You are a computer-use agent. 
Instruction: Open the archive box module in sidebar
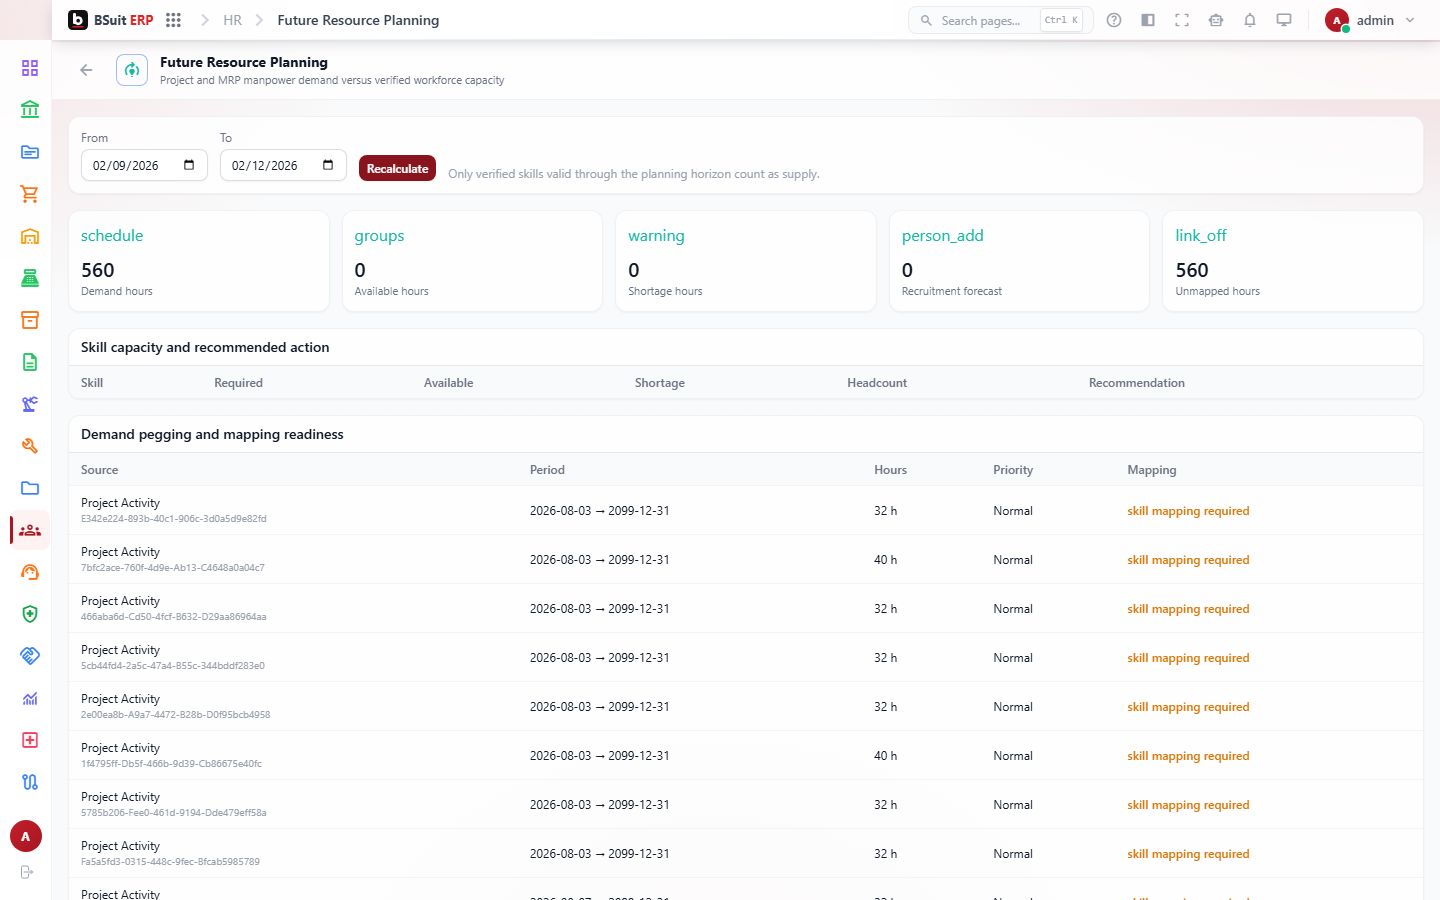click(30, 320)
